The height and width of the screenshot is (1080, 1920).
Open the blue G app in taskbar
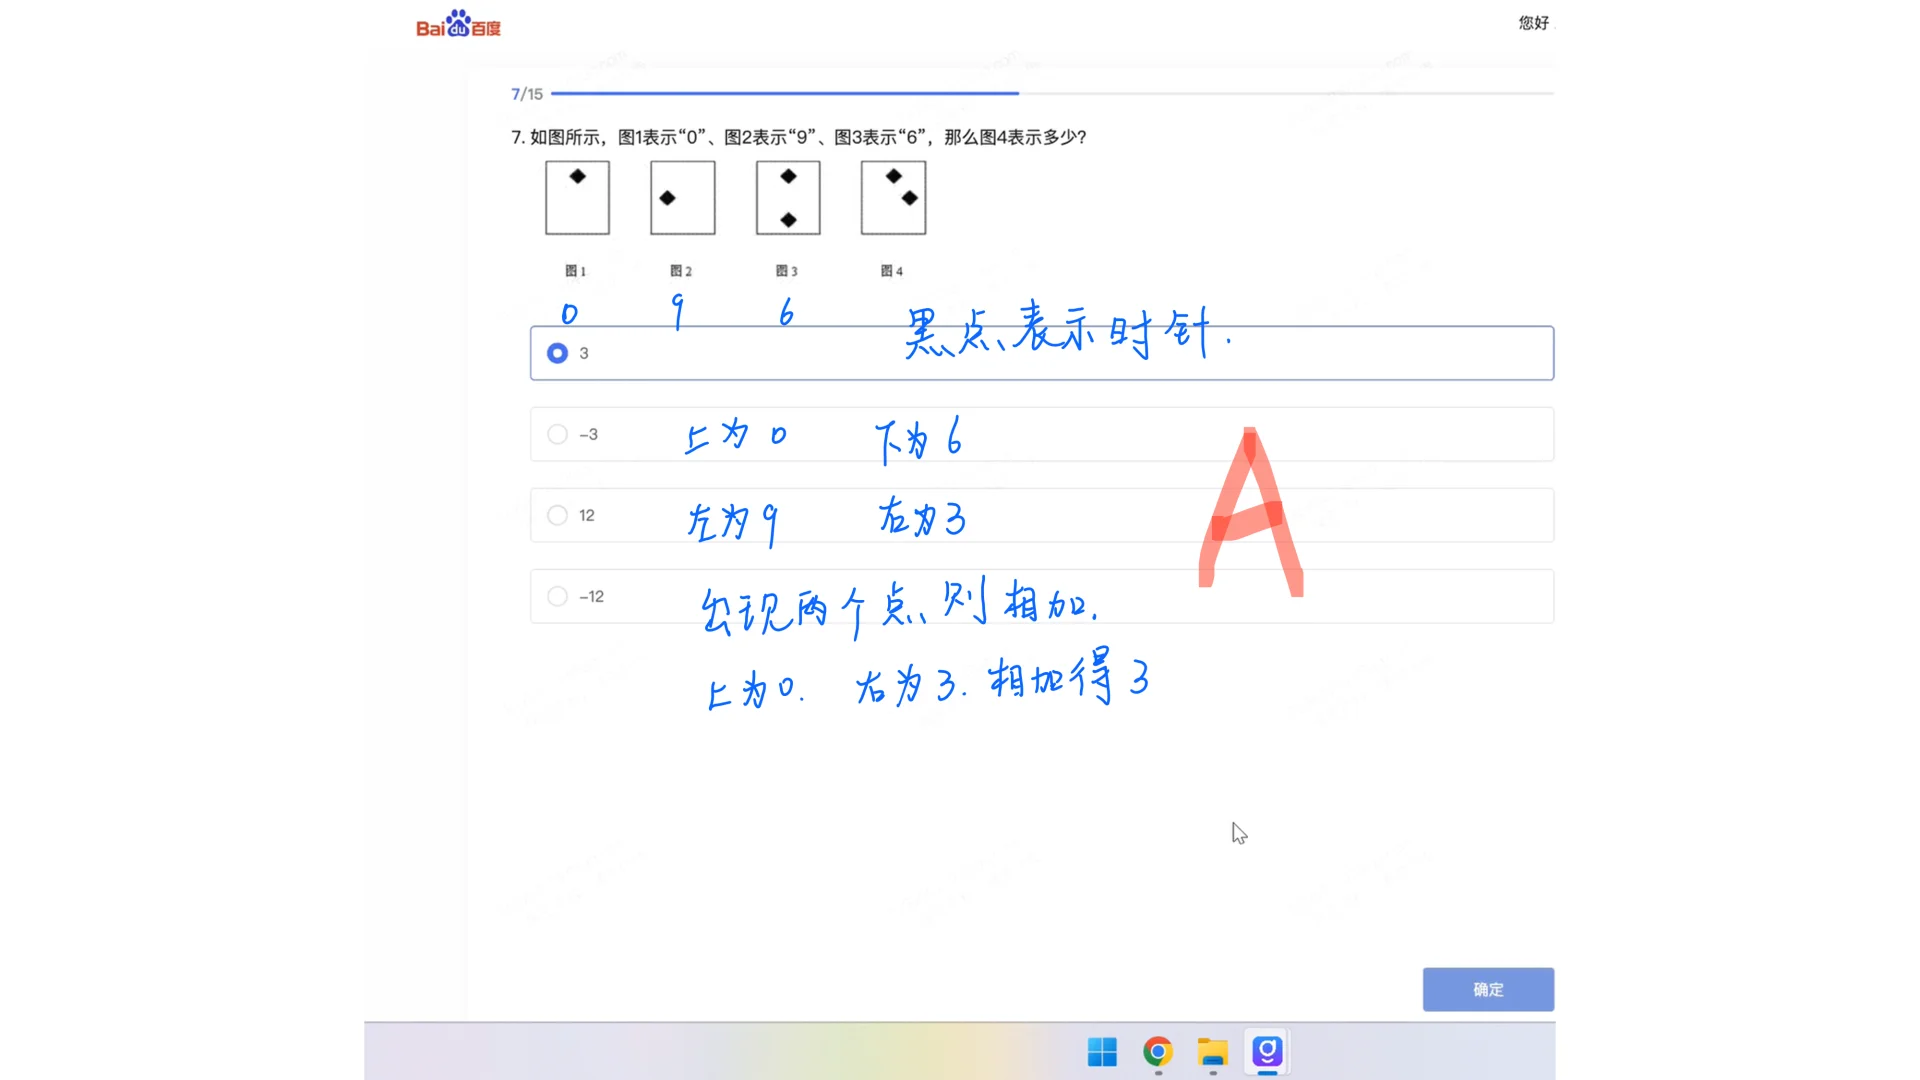point(1267,1052)
